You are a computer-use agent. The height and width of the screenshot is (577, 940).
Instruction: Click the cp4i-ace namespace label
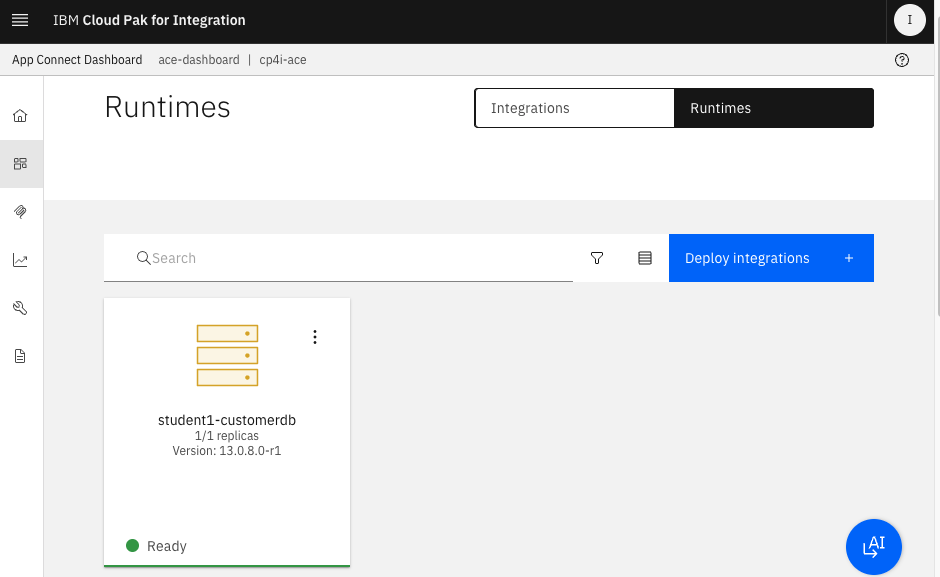[x=282, y=60]
